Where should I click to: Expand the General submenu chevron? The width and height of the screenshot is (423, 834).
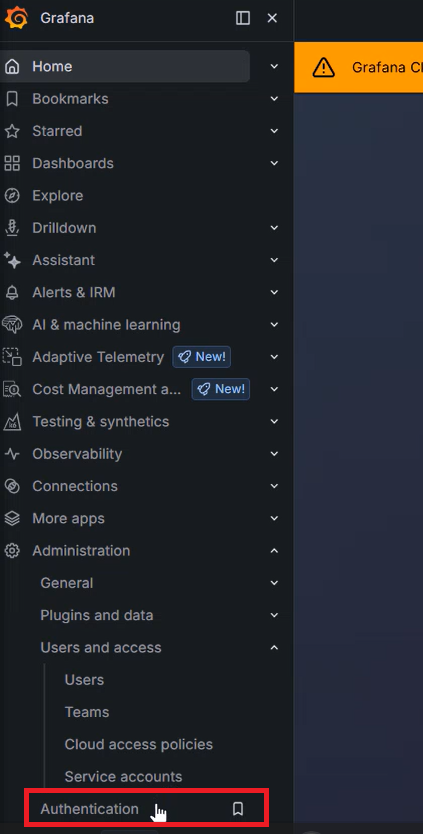point(275,583)
